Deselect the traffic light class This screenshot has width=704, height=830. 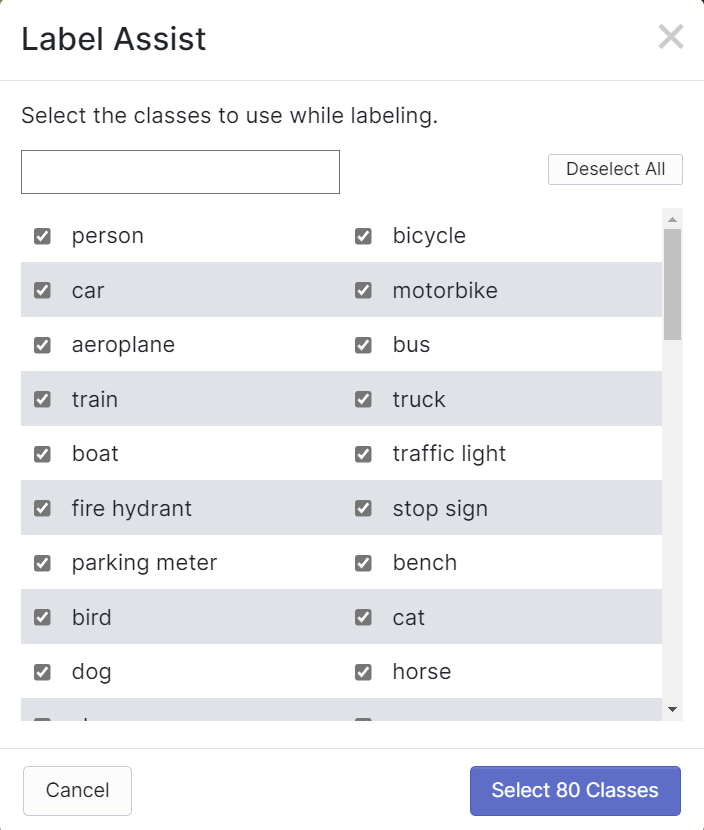tap(363, 454)
